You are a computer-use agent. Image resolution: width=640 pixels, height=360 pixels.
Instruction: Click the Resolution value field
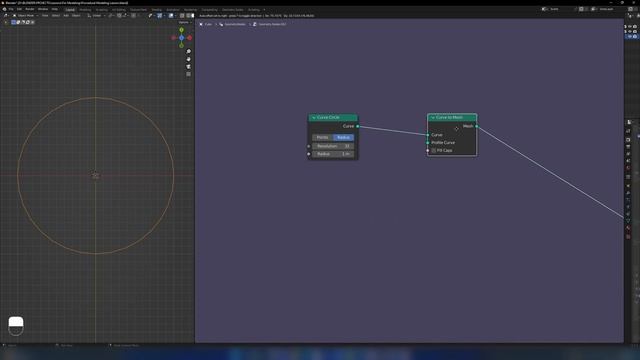coord(333,146)
